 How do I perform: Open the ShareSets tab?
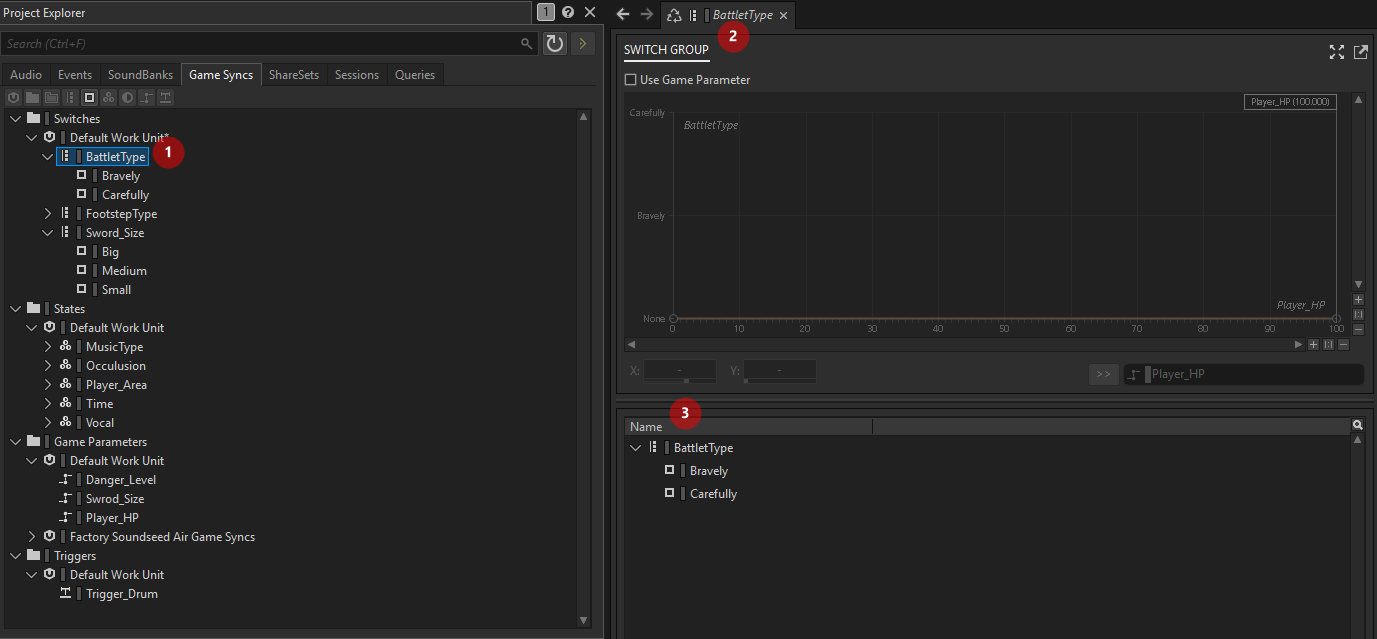click(294, 75)
